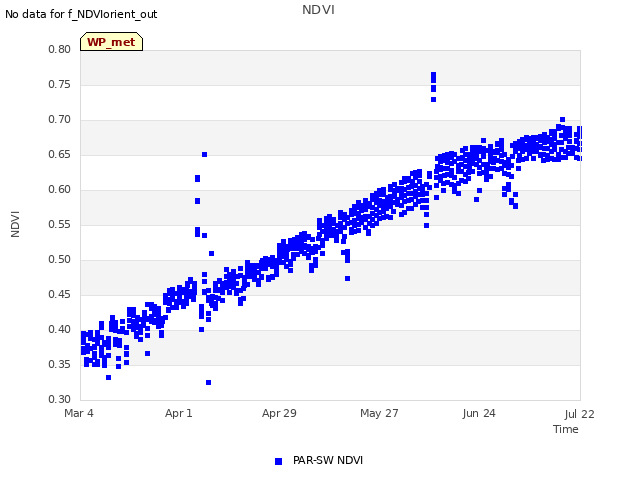Click the 0.45 y-axis tick label
Image resolution: width=640 pixels, height=480 pixels.
(60, 295)
